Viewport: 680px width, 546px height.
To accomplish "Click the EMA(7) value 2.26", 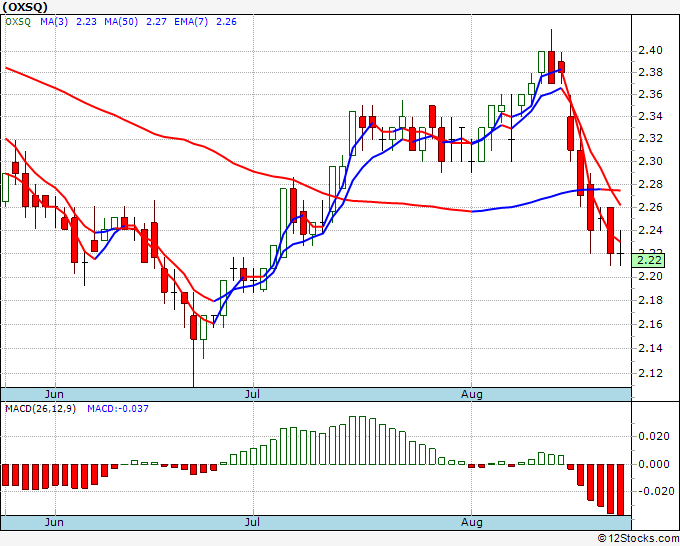I will pyautogui.click(x=226, y=22).
